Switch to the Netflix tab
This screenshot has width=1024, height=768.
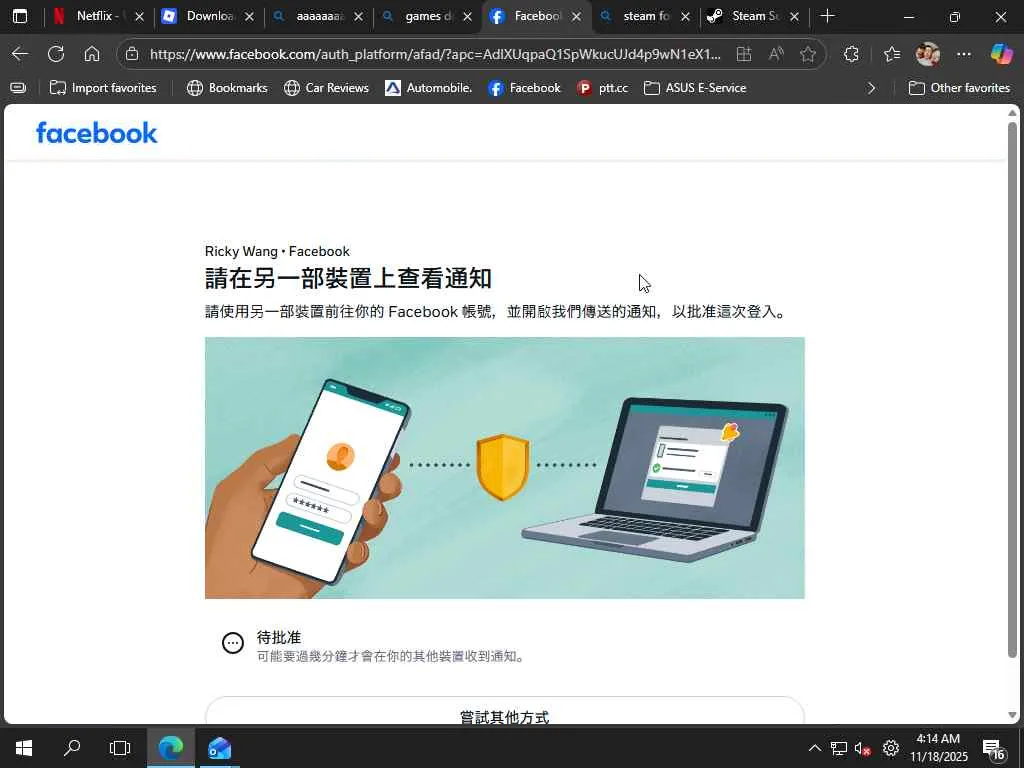[99, 16]
